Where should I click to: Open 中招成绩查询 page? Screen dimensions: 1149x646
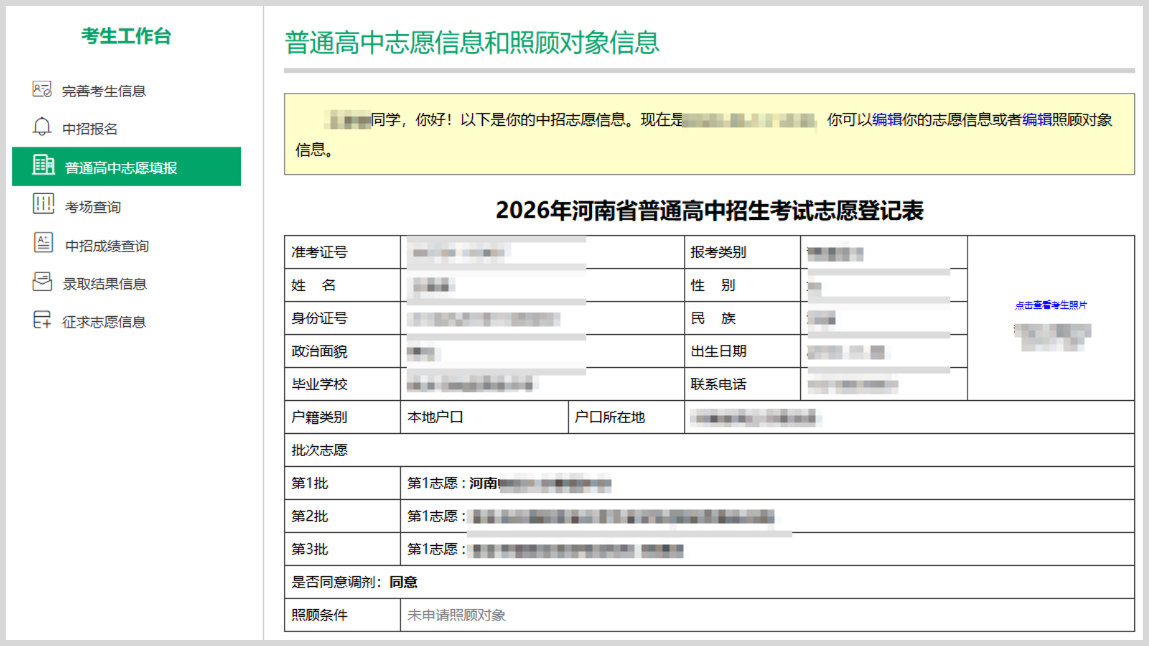click(x=107, y=246)
